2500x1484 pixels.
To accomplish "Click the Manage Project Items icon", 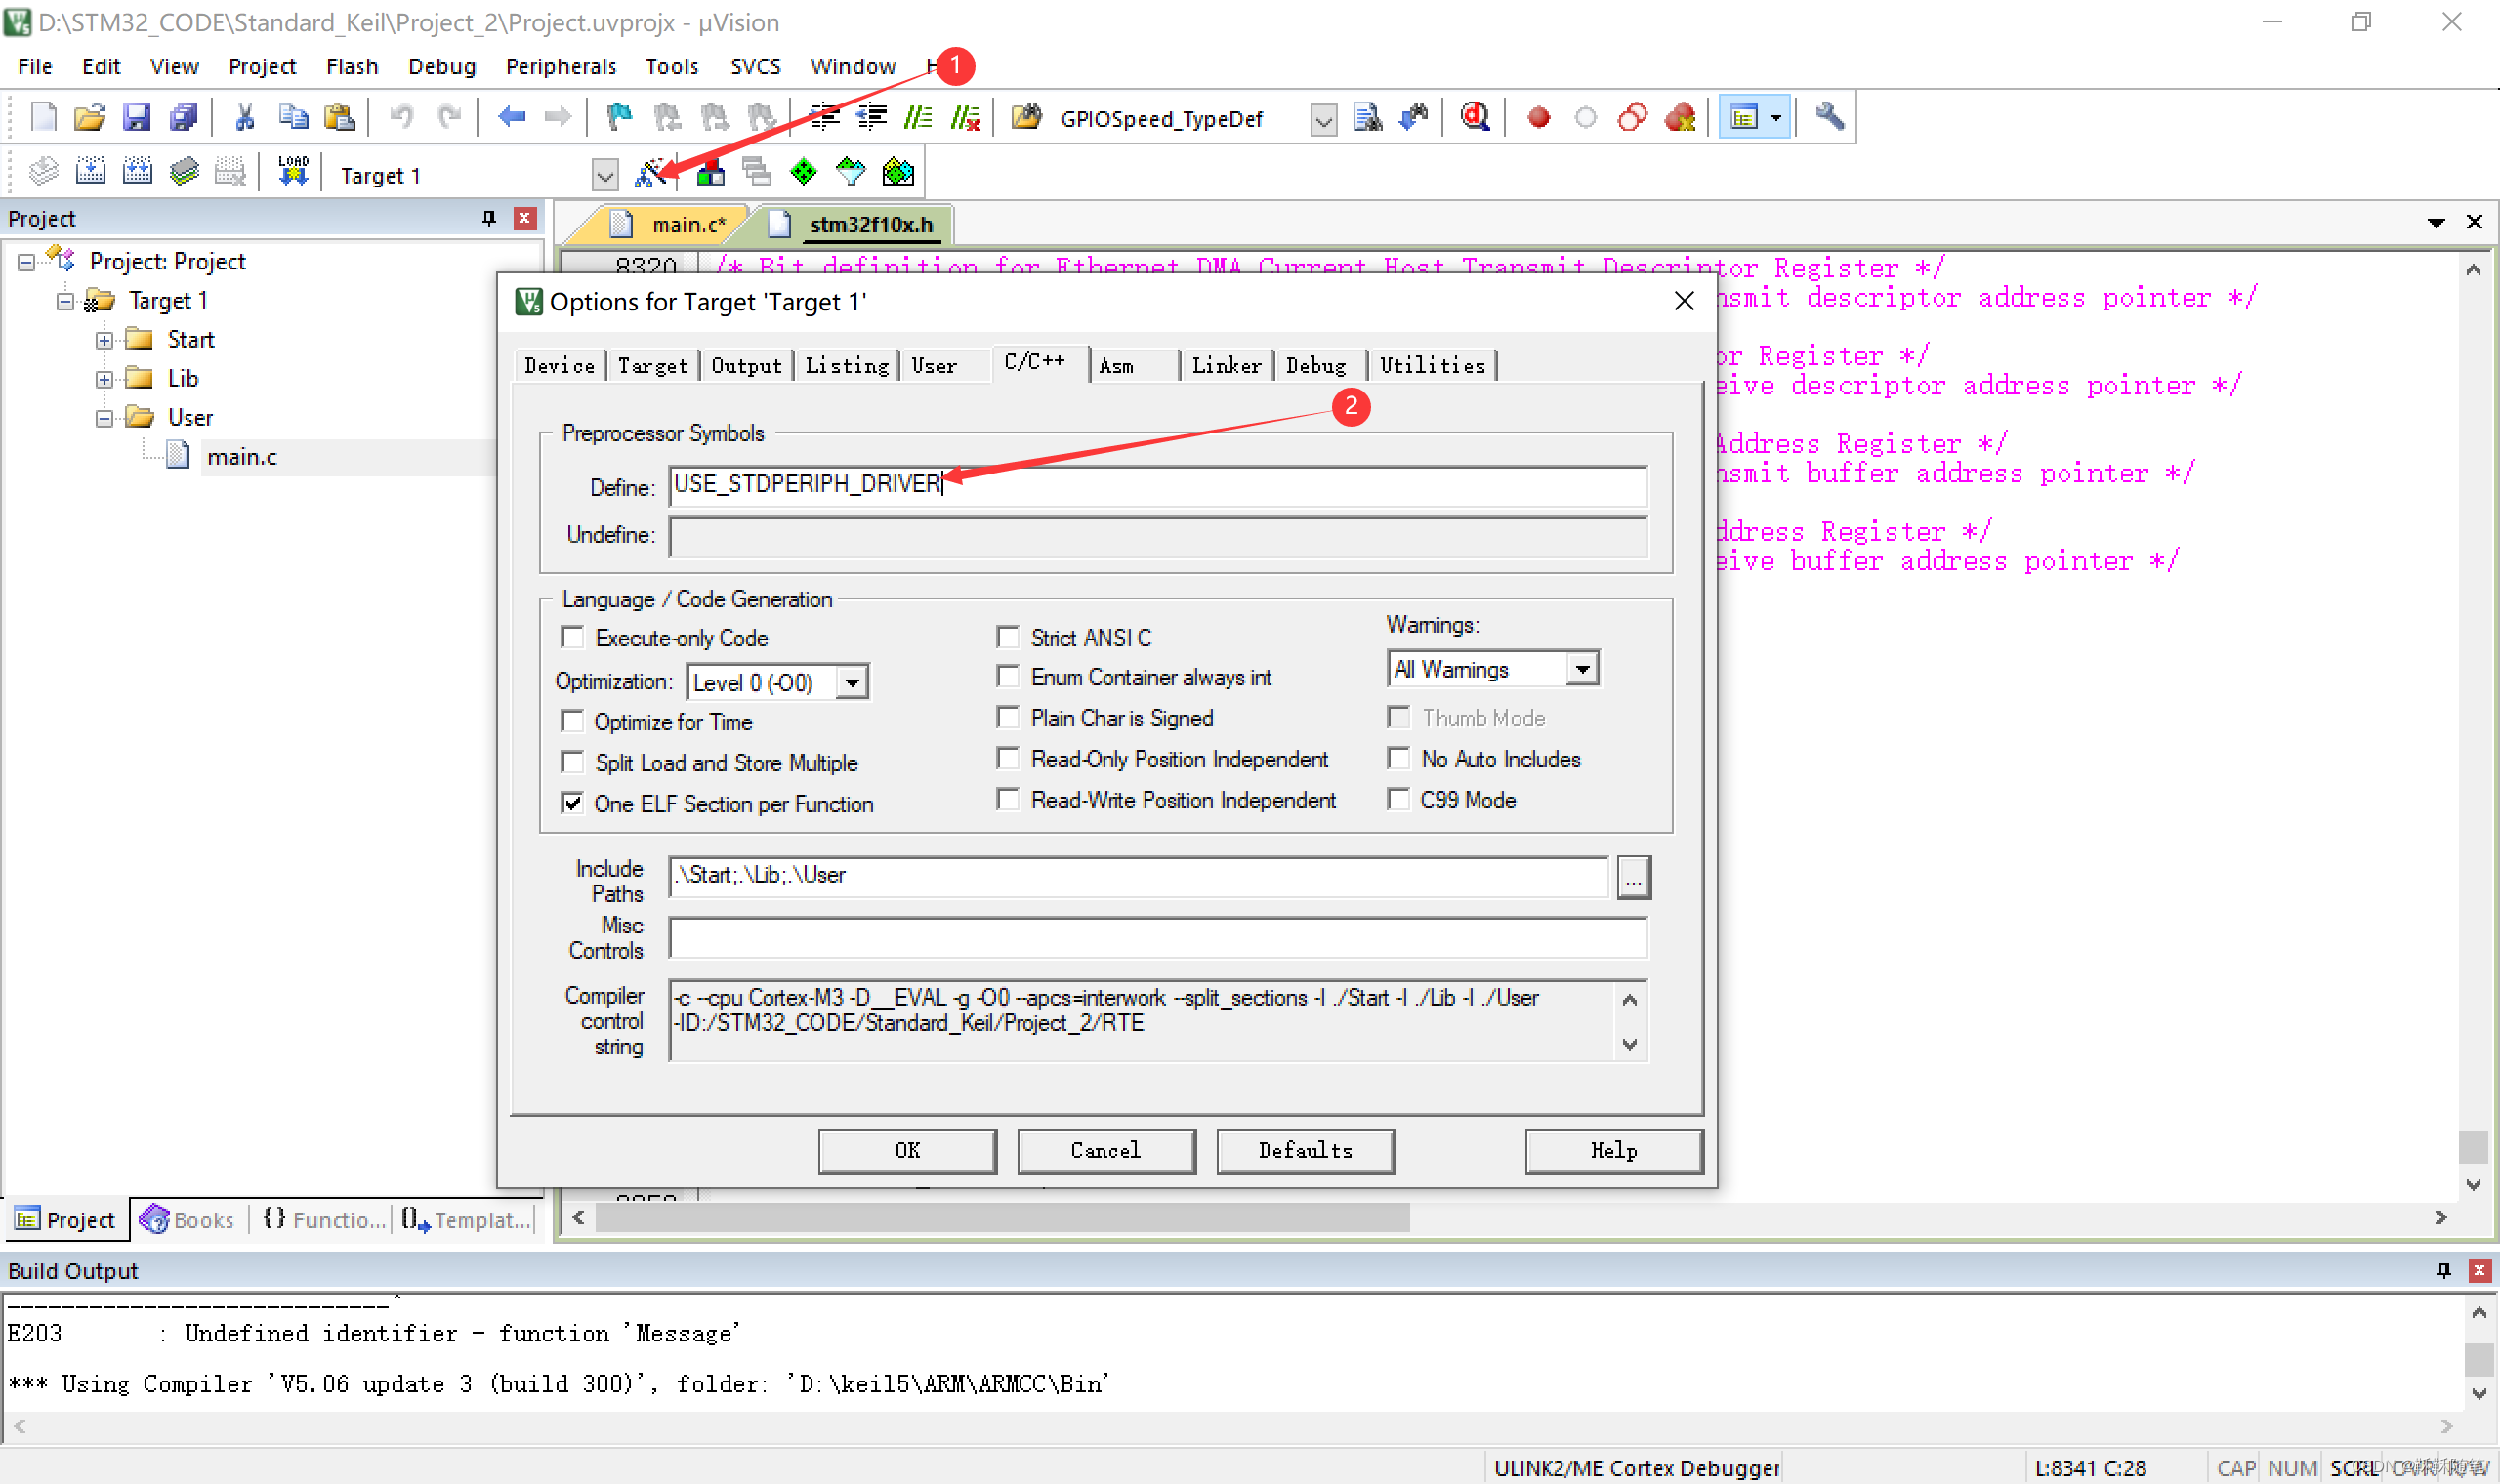I will point(711,173).
